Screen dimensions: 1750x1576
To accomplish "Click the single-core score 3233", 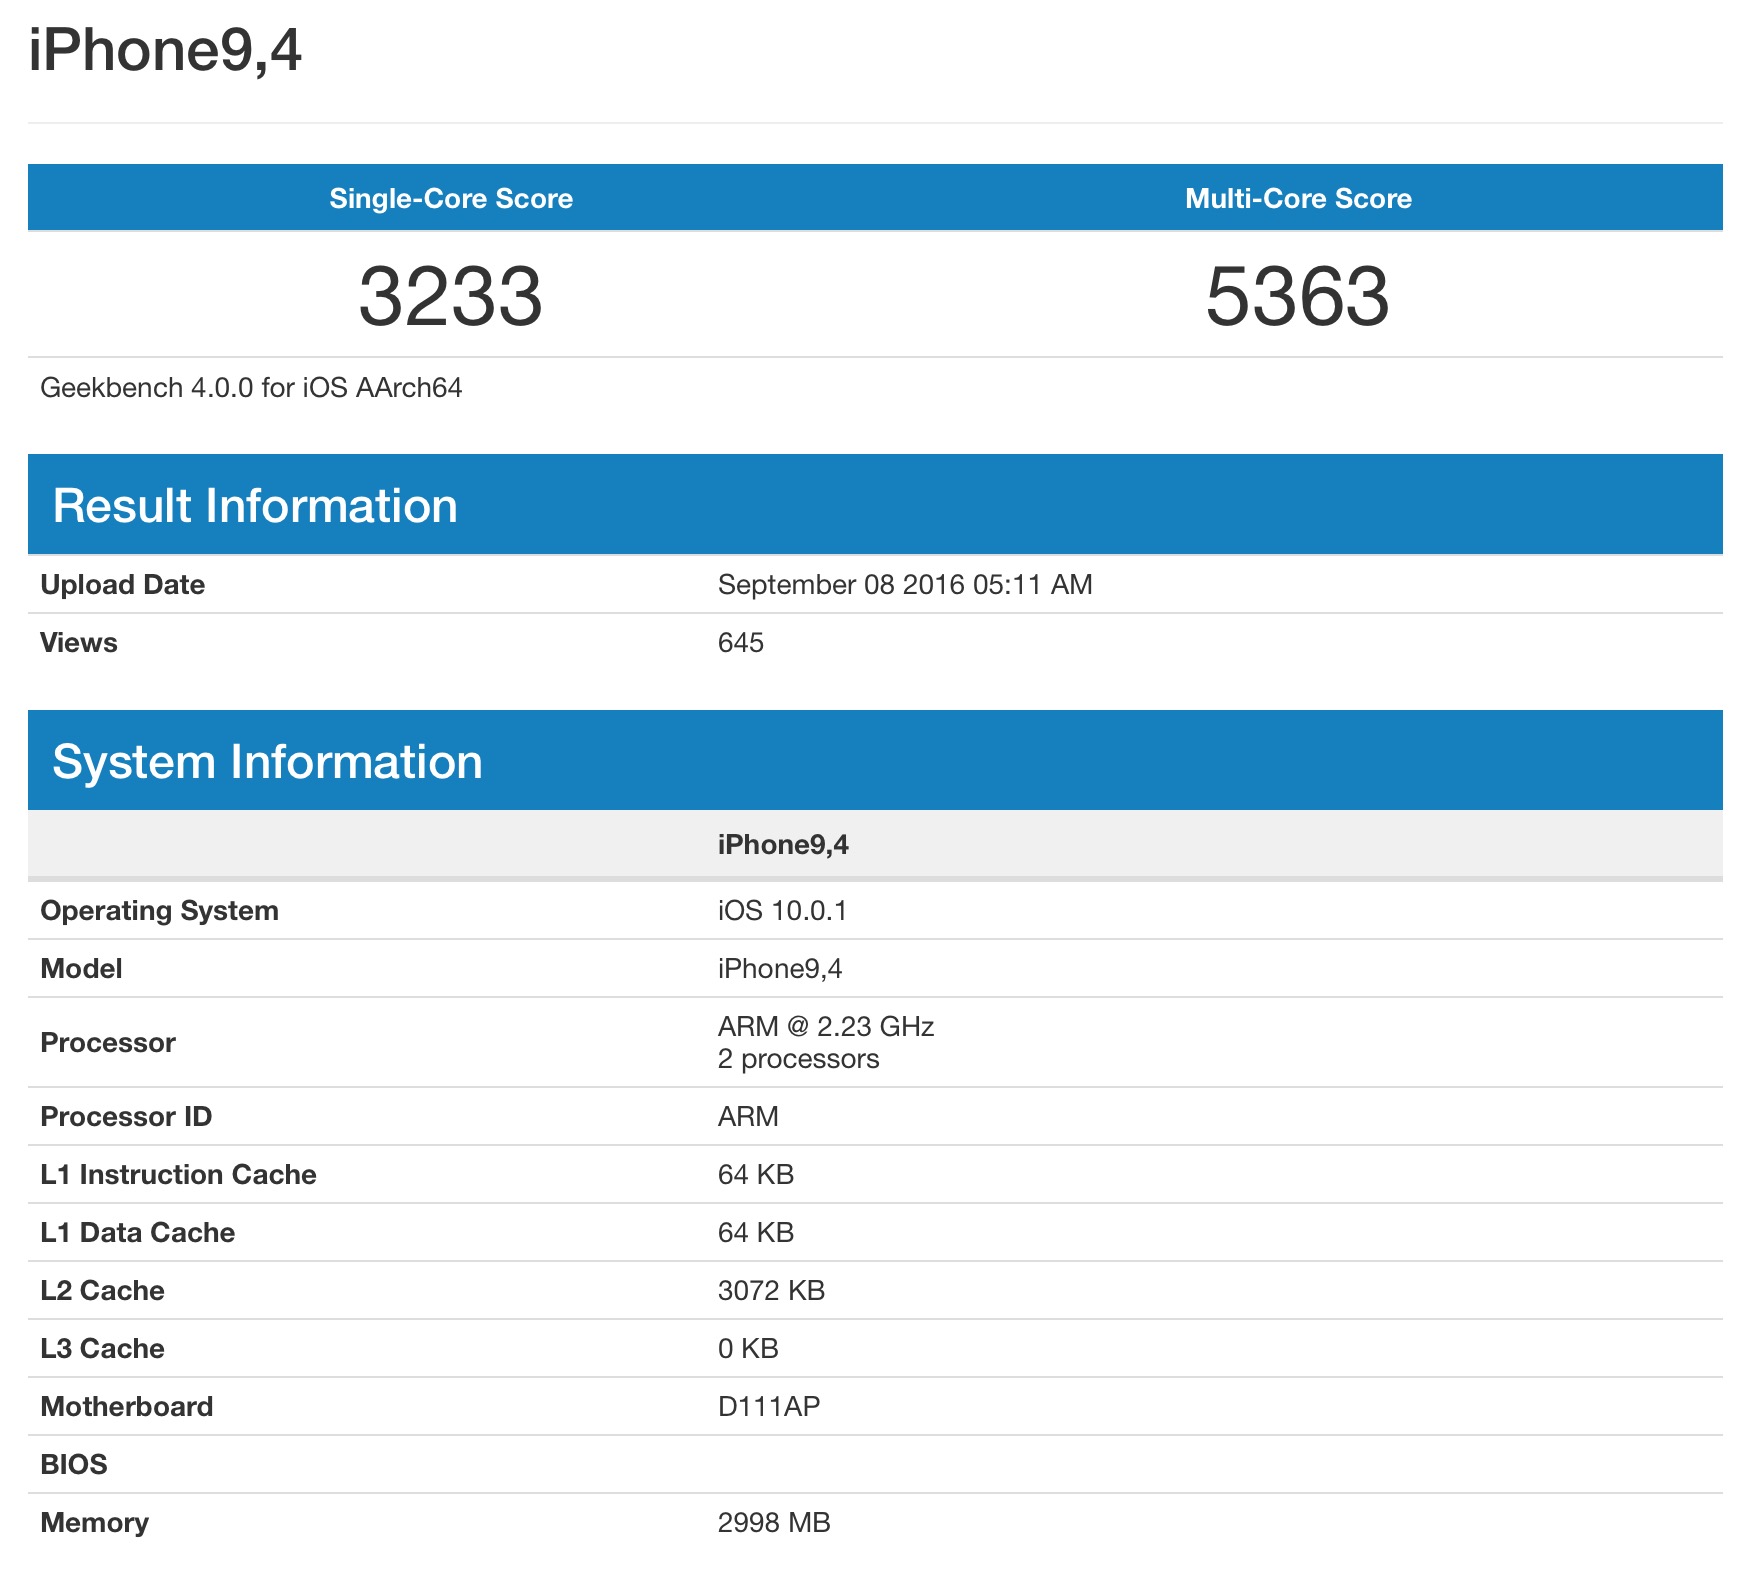I will 451,296.
